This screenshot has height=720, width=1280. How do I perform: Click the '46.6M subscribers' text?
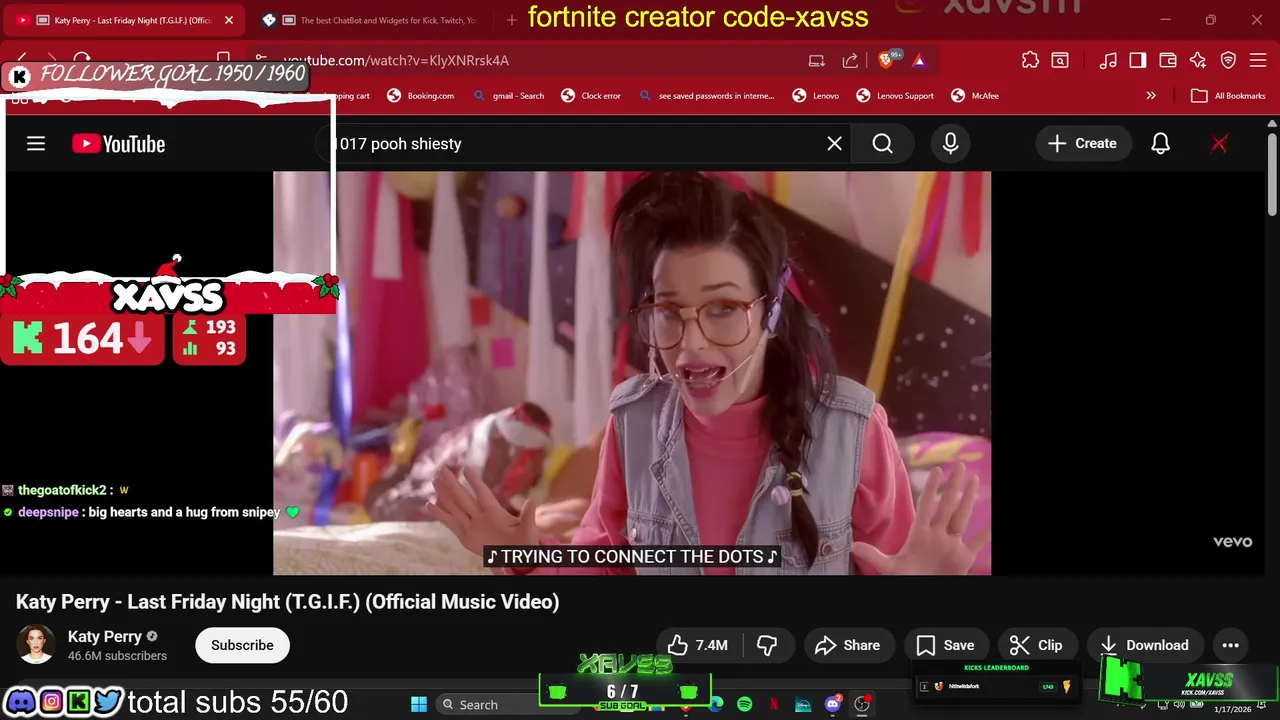tap(117, 656)
